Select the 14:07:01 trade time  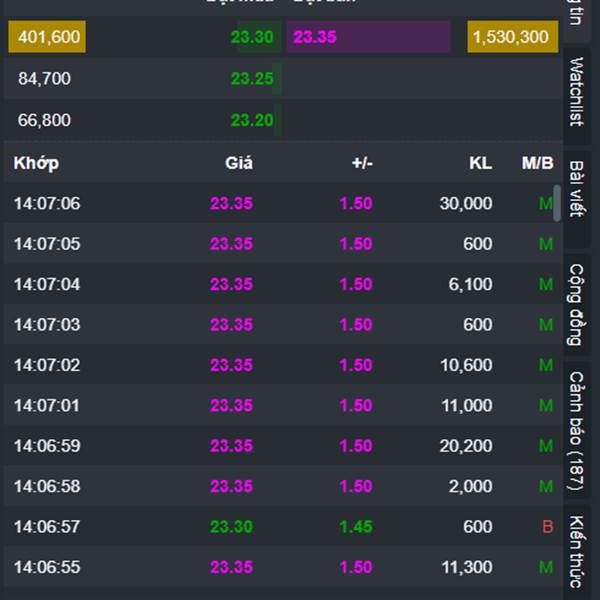(x=47, y=406)
